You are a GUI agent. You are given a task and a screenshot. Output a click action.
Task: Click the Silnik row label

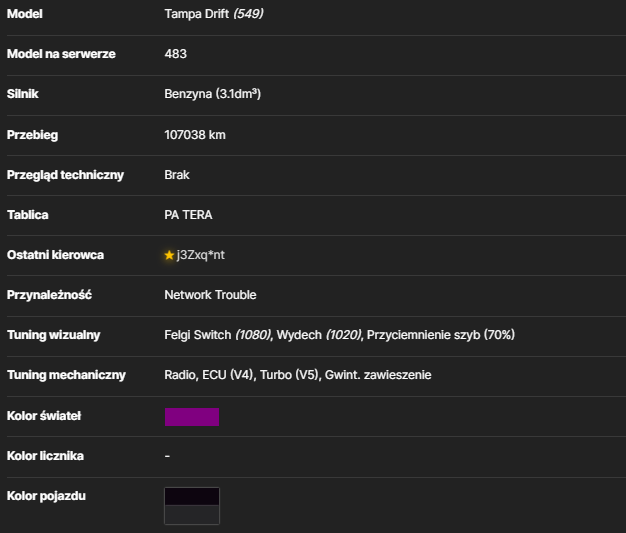tap(23, 94)
